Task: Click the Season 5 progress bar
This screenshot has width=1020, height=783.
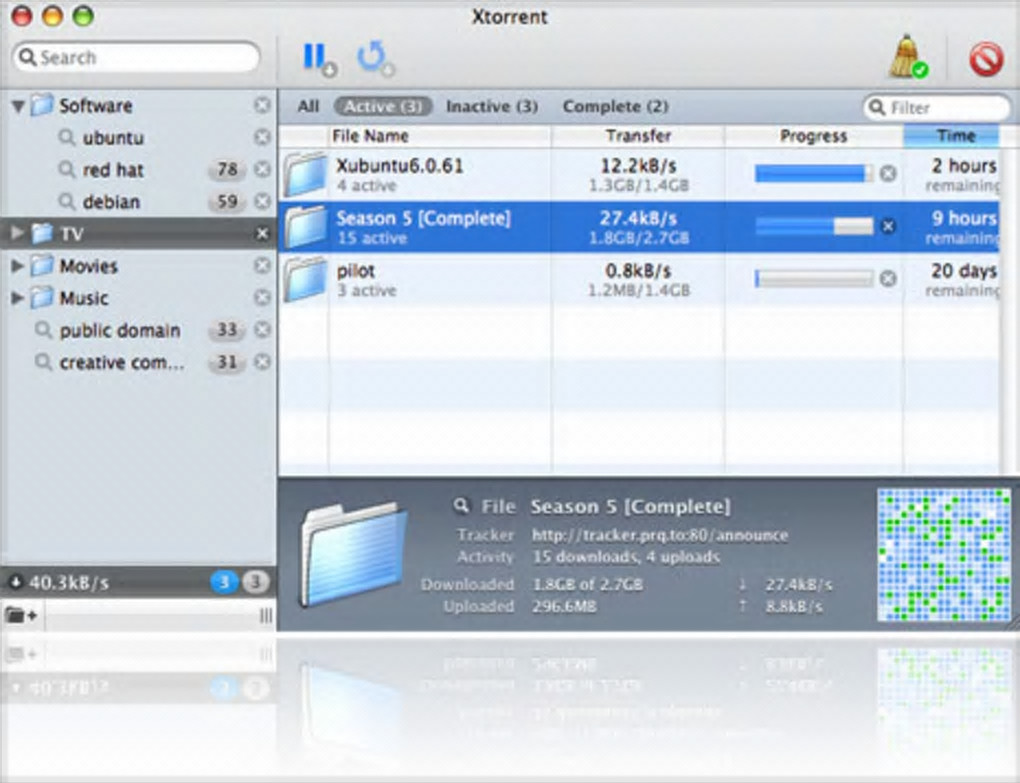Action: [x=814, y=226]
